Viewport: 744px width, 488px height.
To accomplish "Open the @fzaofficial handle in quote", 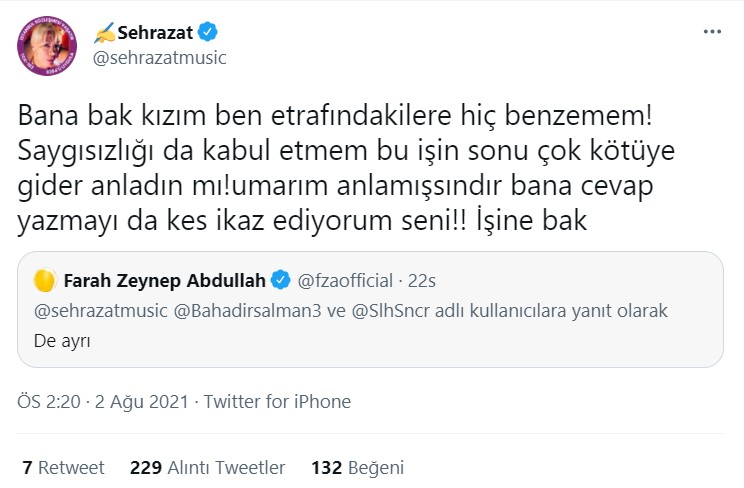I will coord(343,277).
